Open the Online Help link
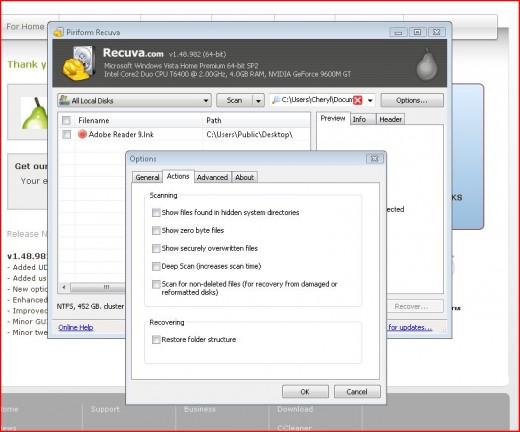The width and height of the screenshot is (520, 432). coord(76,327)
